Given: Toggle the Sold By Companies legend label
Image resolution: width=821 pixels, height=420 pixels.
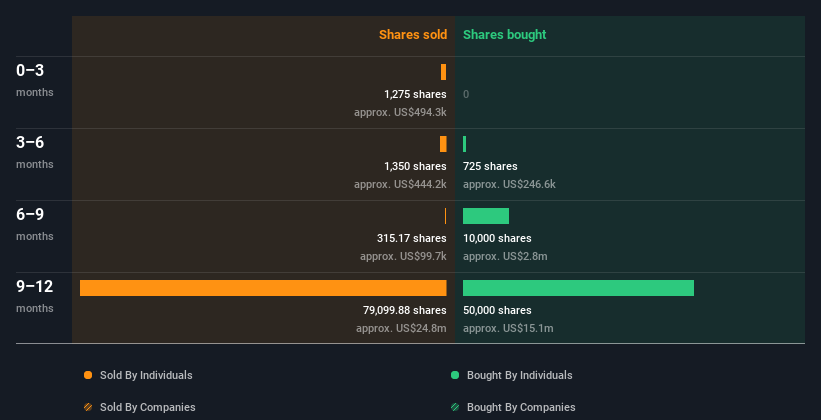Looking at the screenshot, I should pos(148,407).
